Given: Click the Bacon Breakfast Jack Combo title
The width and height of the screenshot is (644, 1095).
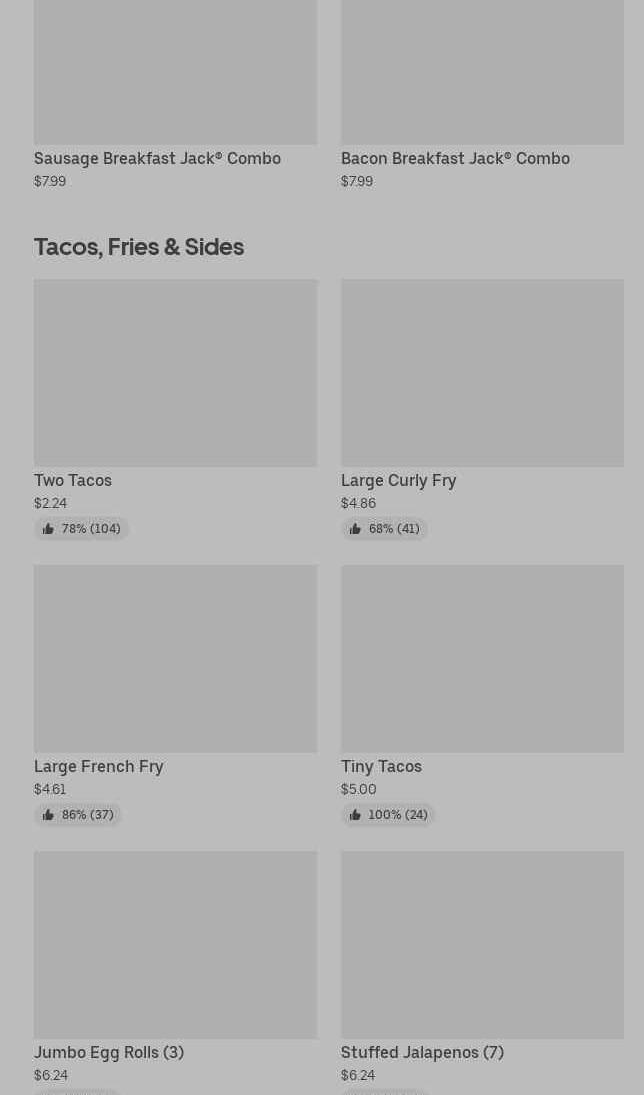Looking at the screenshot, I should [455, 158].
